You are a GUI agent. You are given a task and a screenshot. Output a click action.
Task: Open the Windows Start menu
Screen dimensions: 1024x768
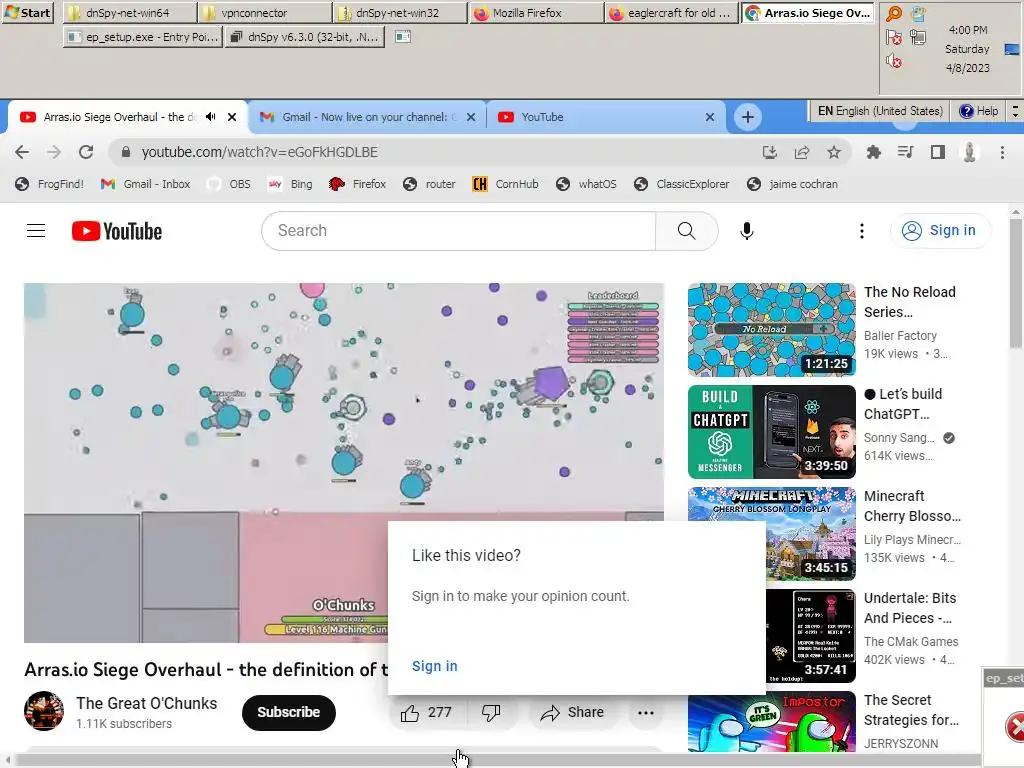pyautogui.click(x=27, y=12)
